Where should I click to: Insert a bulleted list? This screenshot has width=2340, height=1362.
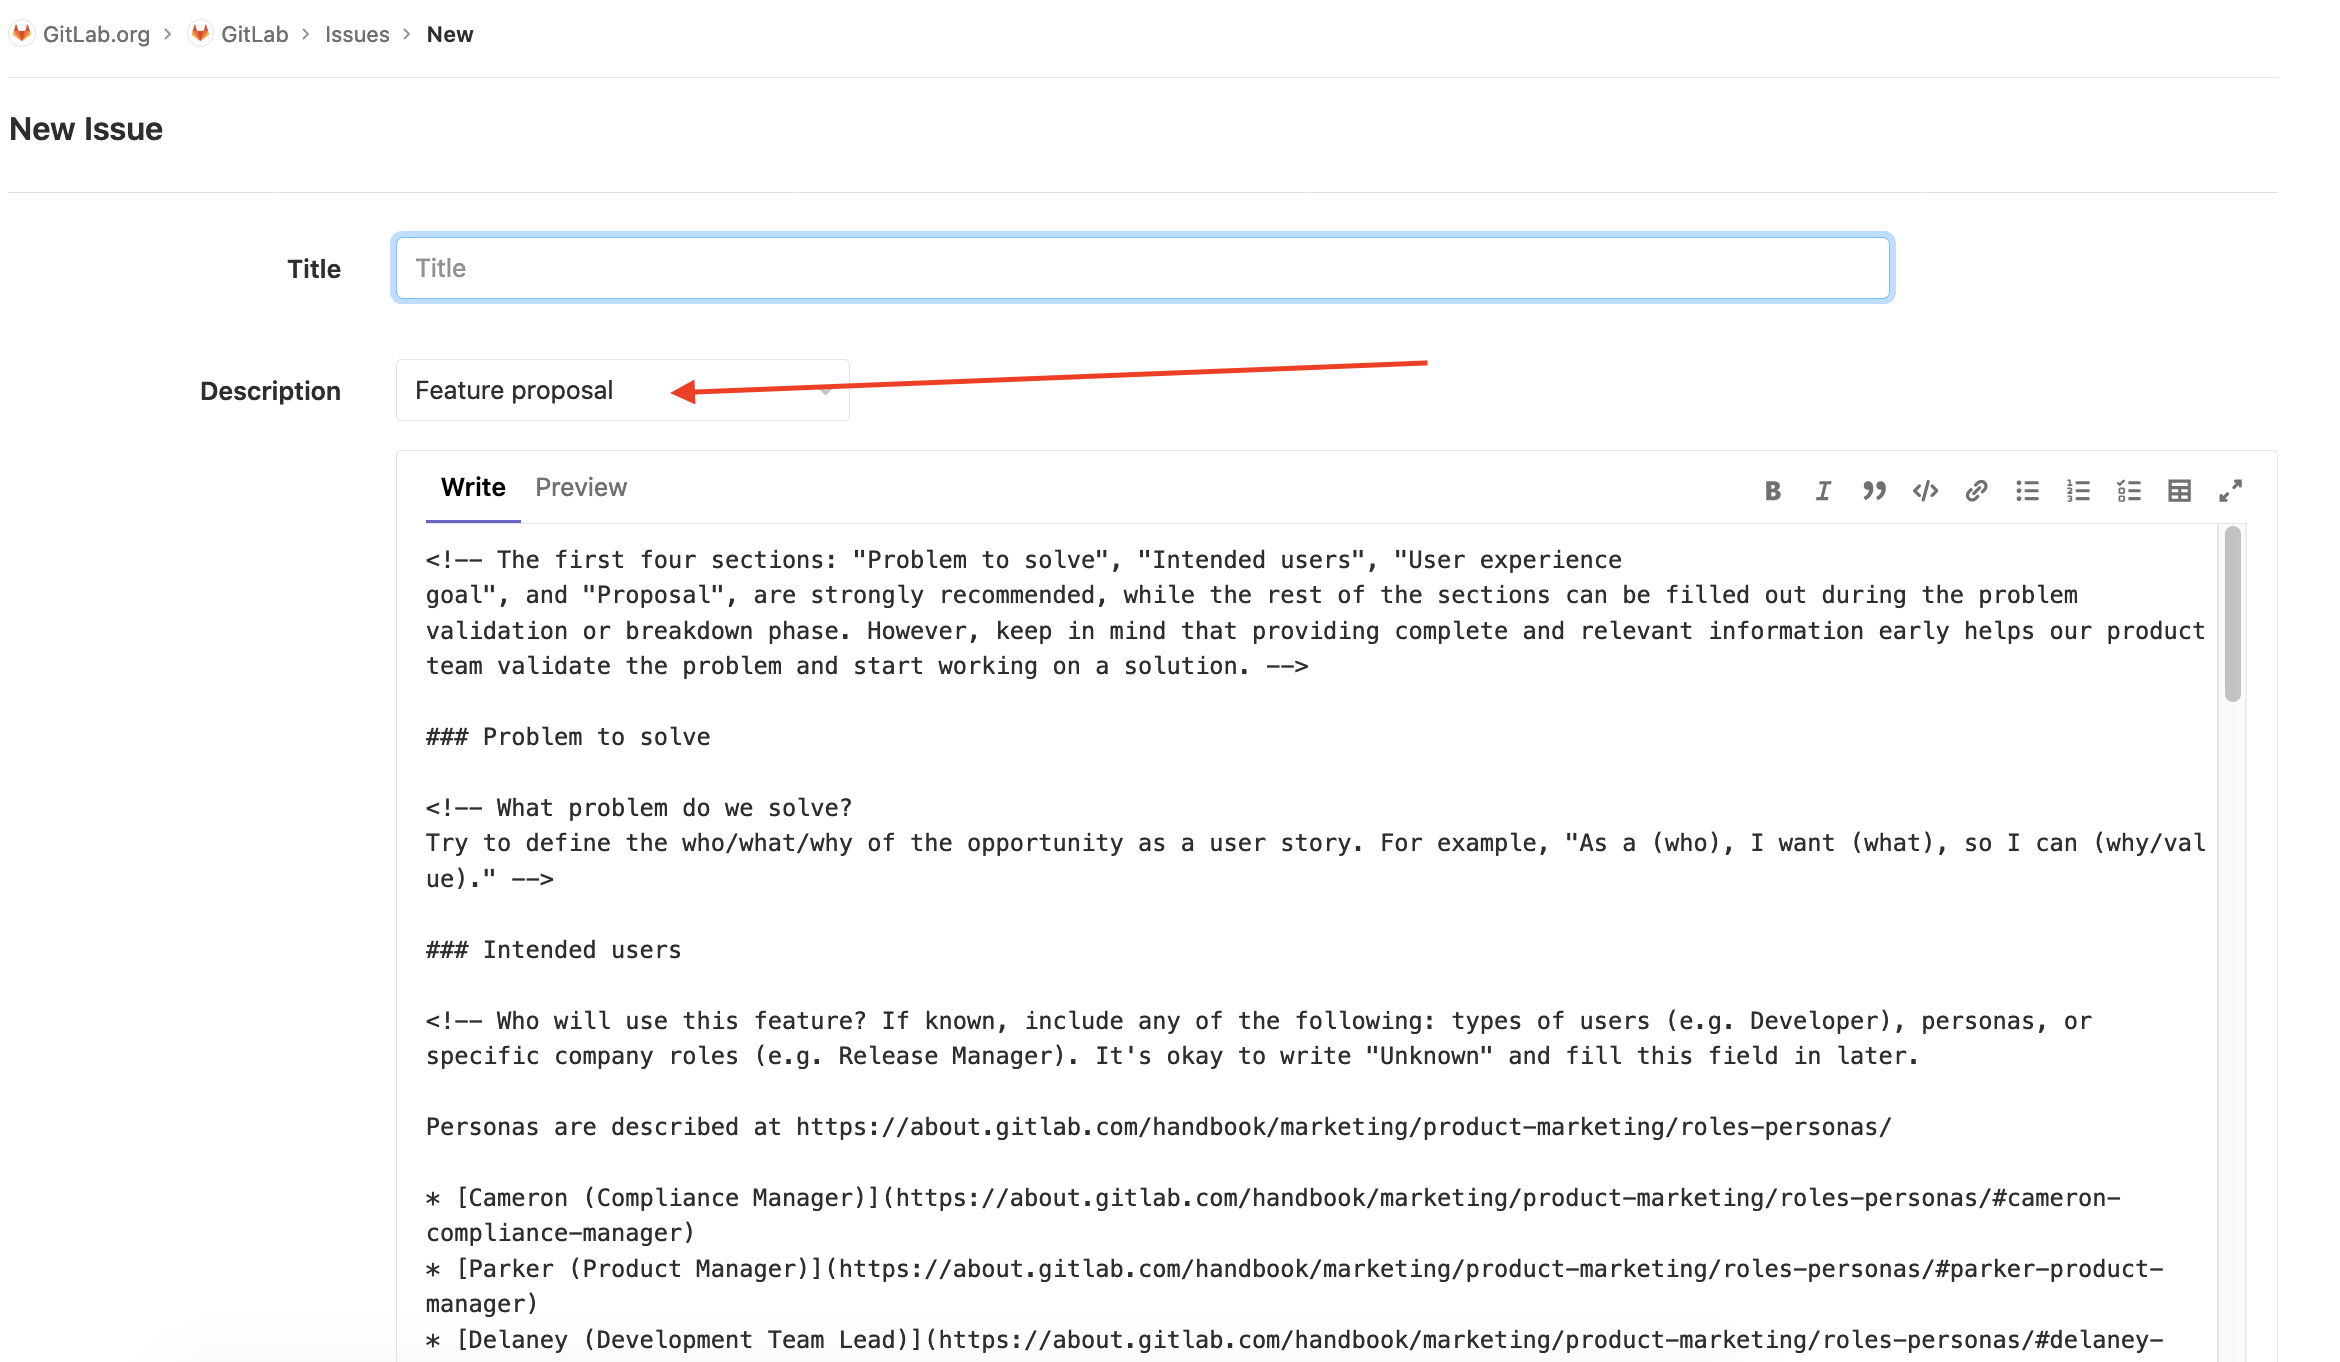(x=2027, y=491)
